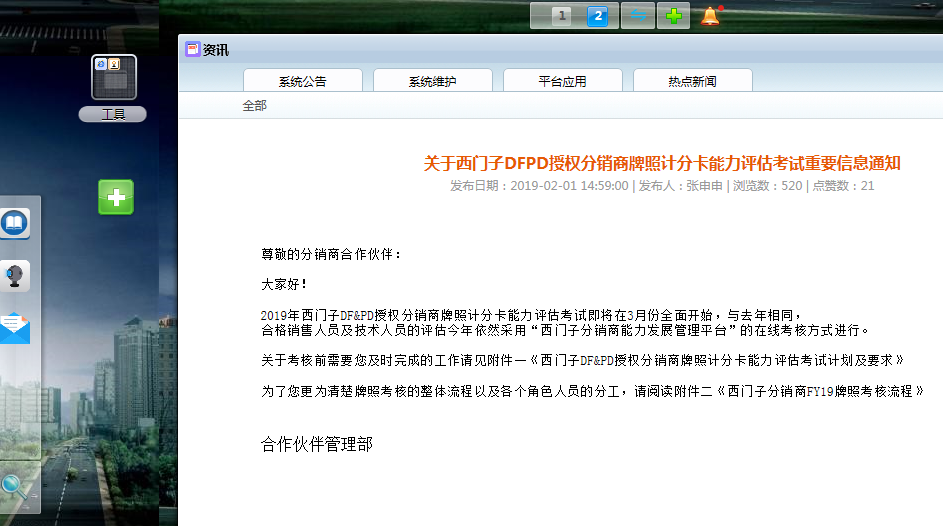Click 点赞数：21 text
The width and height of the screenshot is (943, 526).
(843, 186)
